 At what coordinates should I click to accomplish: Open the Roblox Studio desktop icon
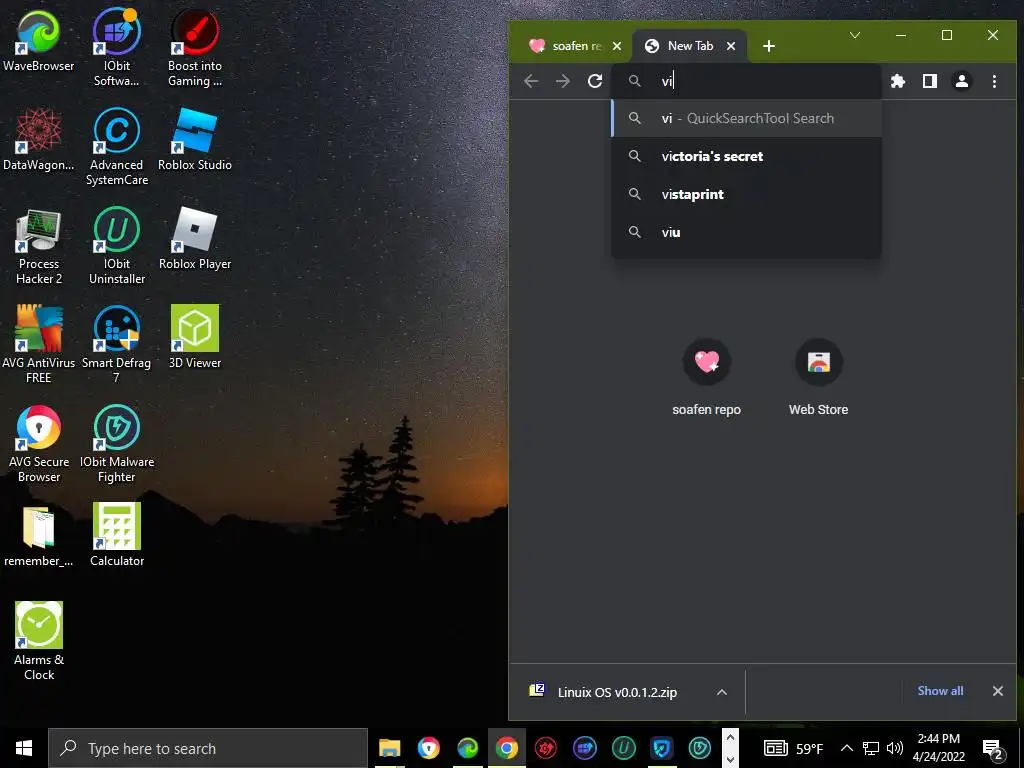point(195,140)
